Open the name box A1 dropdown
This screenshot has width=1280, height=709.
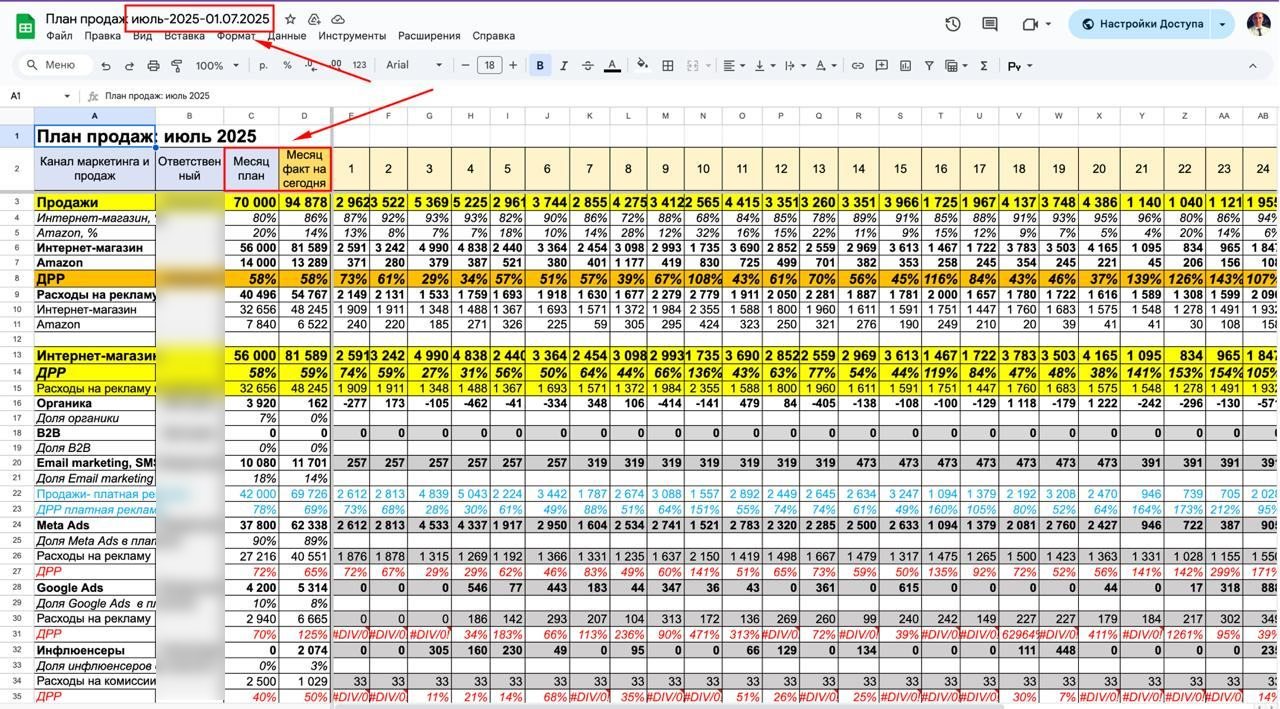[x=67, y=96]
